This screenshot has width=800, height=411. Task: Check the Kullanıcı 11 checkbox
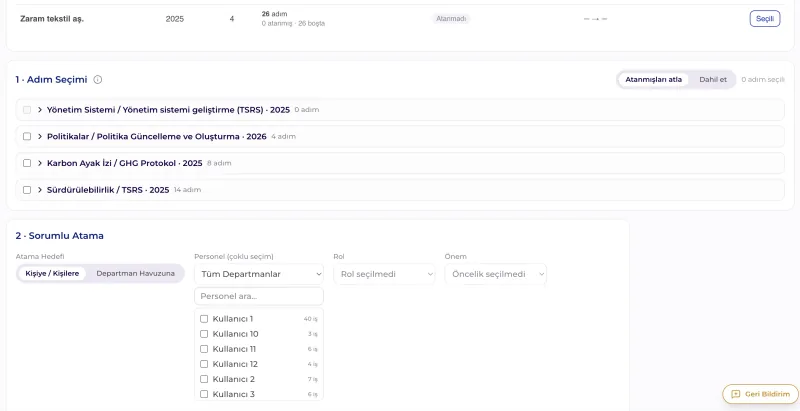204,349
